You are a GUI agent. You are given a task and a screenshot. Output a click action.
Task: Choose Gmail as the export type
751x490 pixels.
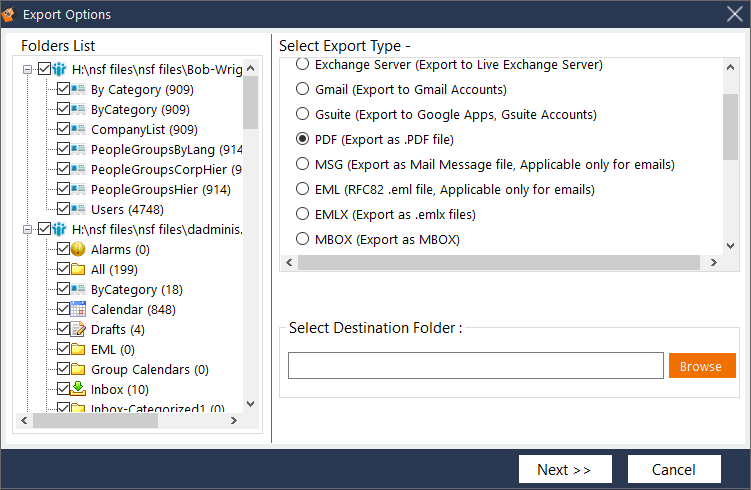click(x=303, y=89)
